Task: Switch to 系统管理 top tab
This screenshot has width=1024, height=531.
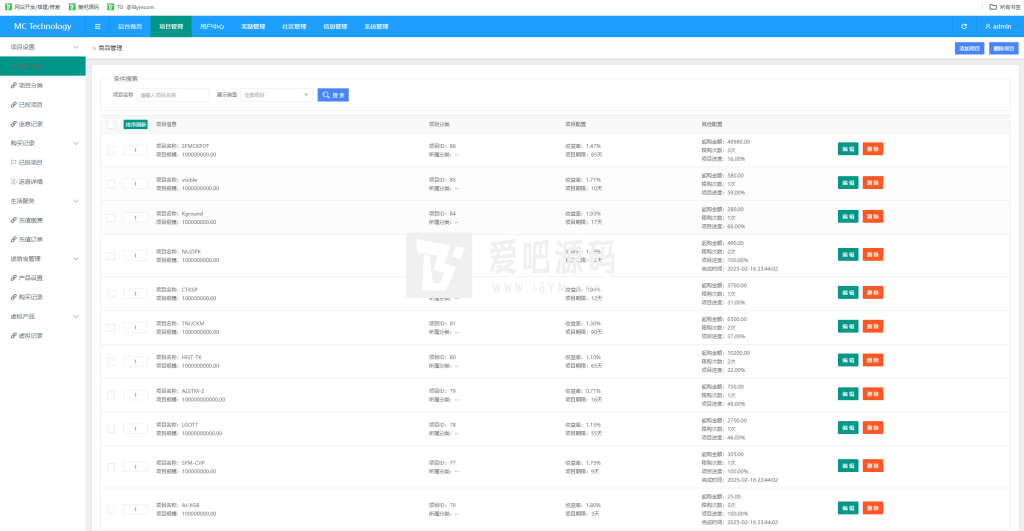Action: point(377,27)
